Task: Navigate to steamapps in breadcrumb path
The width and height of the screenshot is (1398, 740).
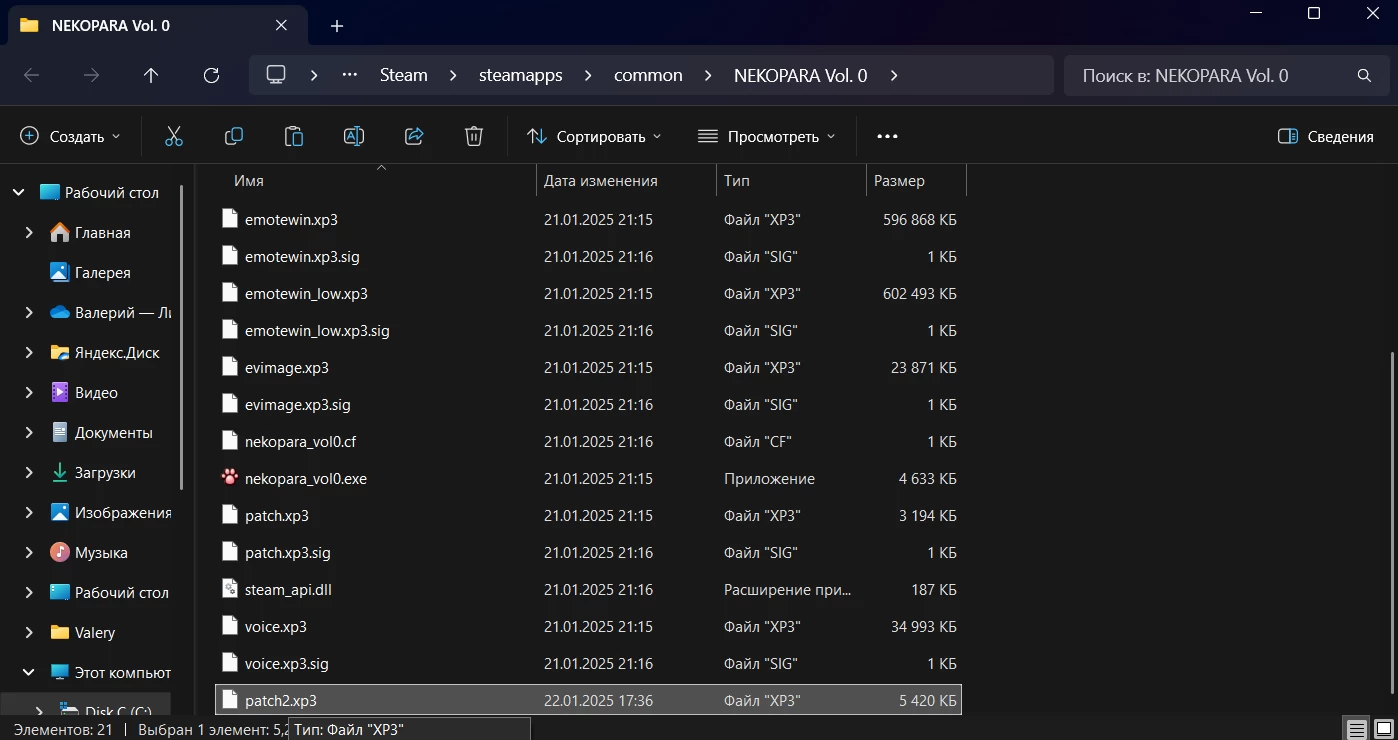Action: (x=519, y=75)
